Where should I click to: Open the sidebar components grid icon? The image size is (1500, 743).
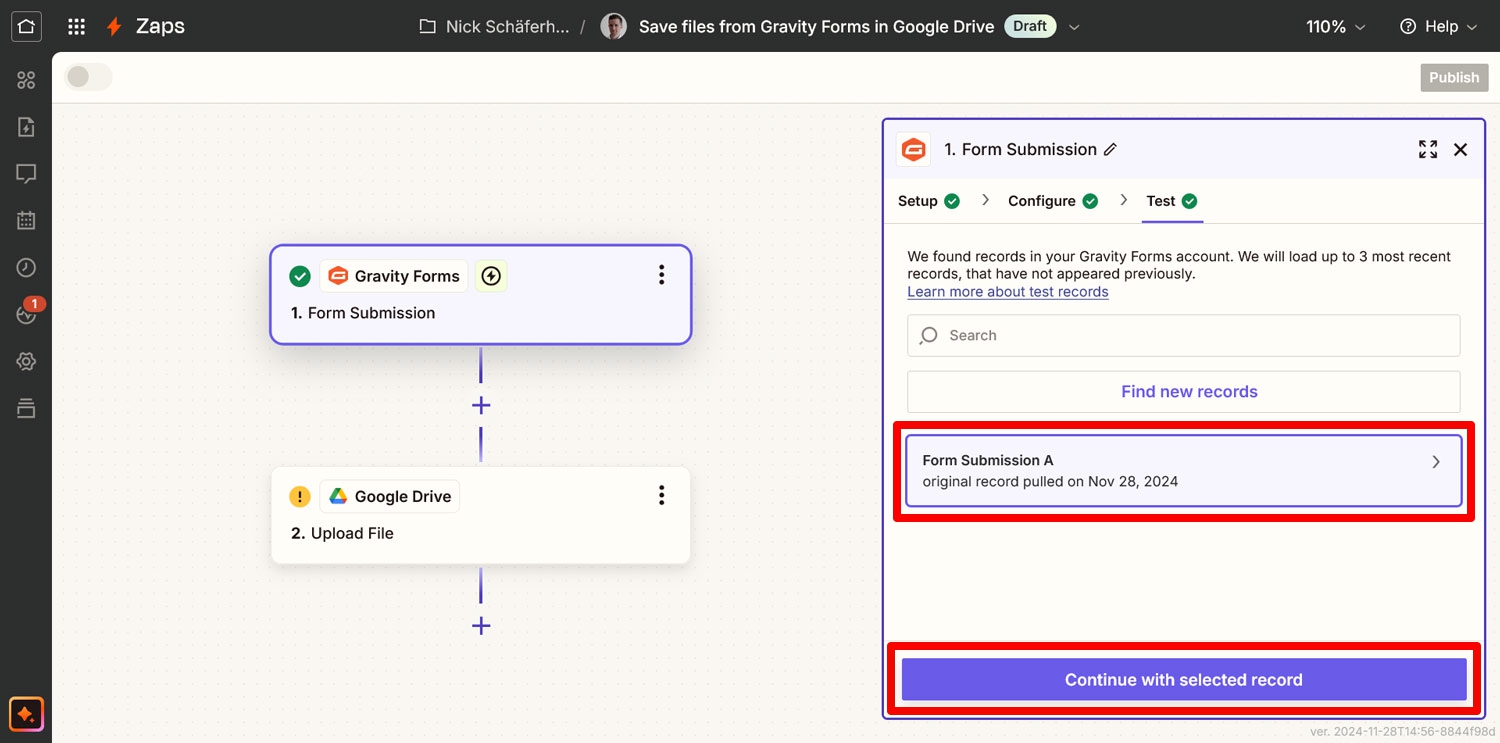tap(26, 80)
